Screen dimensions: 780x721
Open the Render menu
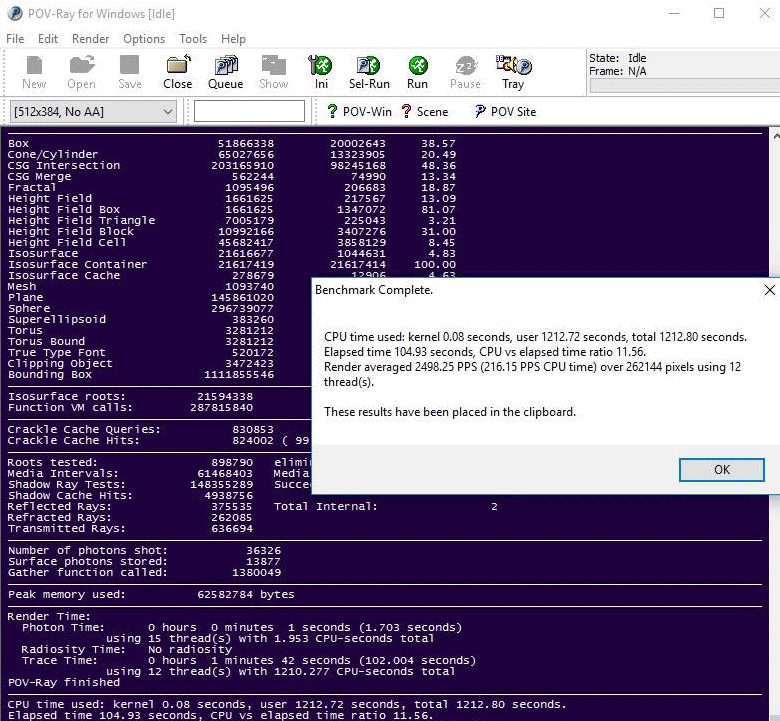[91, 39]
